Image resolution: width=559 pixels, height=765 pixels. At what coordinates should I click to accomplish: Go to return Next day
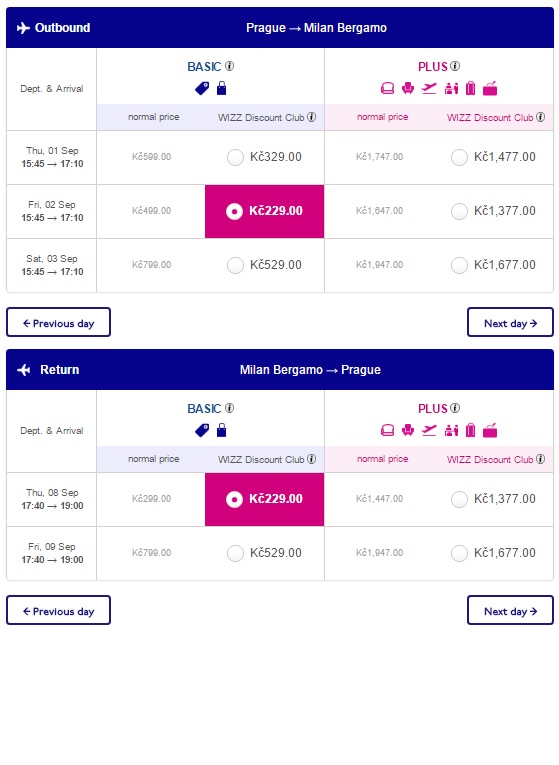(510, 610)
